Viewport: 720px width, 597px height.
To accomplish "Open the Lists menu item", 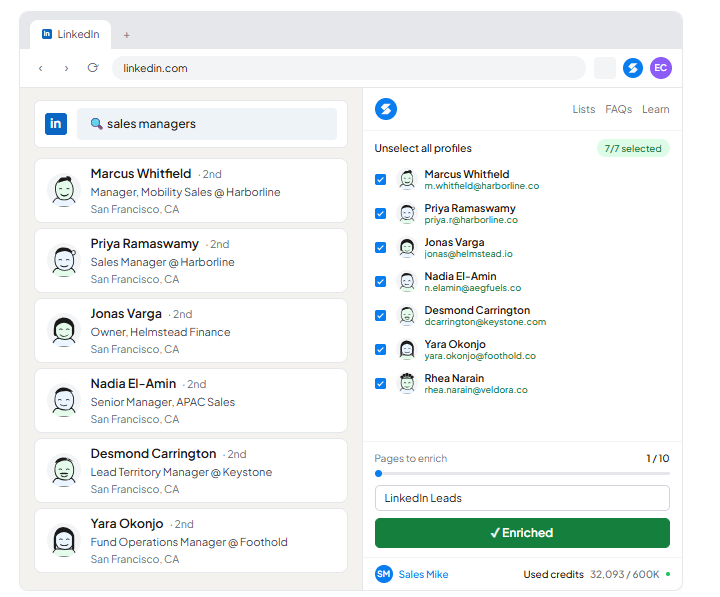I will [x=584, y=109].
